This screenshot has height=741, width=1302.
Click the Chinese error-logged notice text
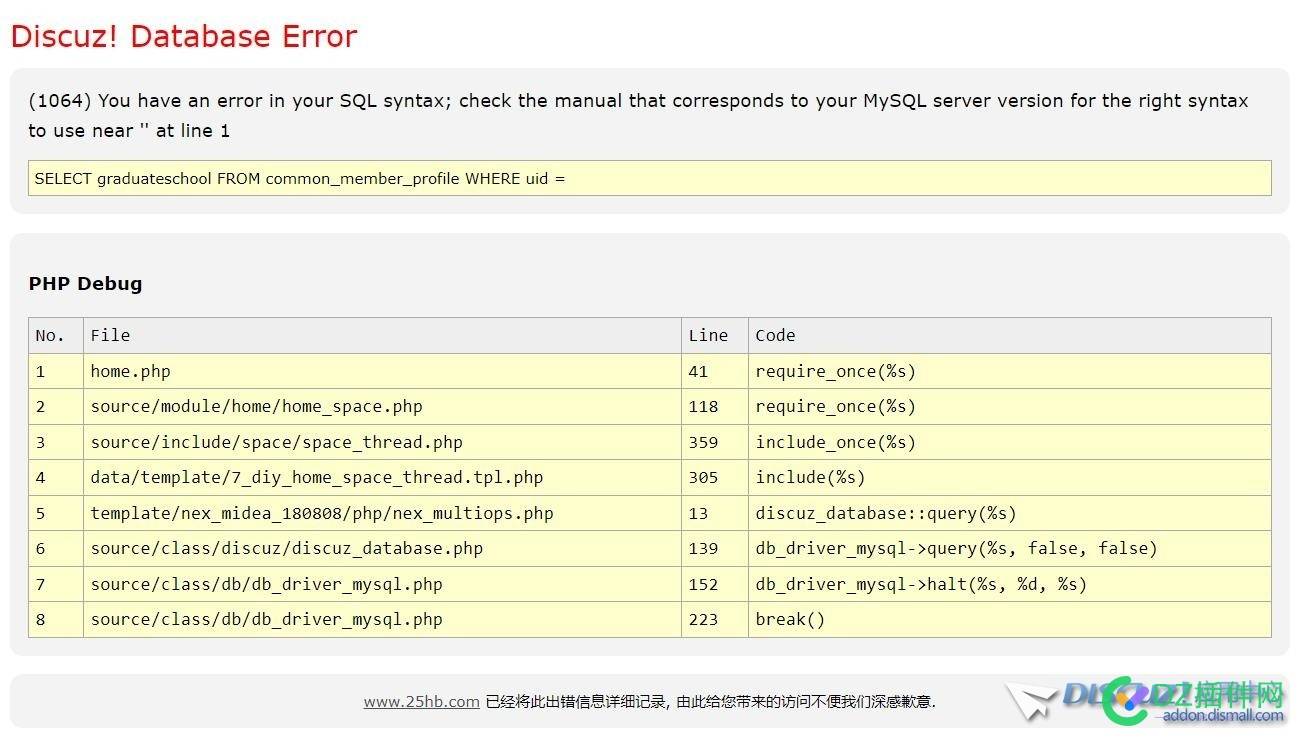710,702
